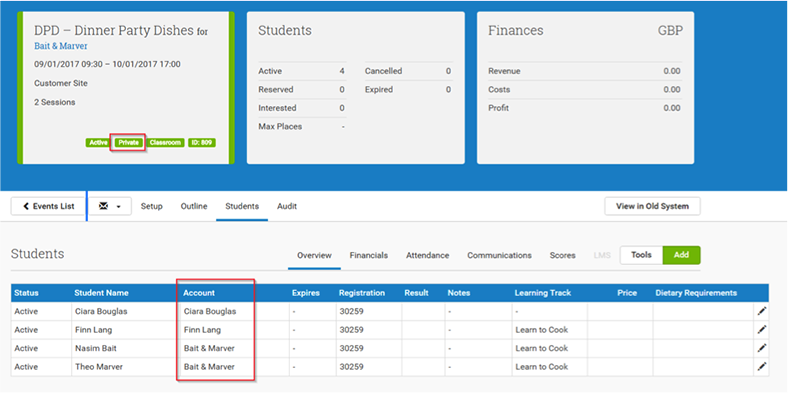This screenshot has height=393, width=788.
Task: Click the Classroom badge
Action: tap(165, 143)
